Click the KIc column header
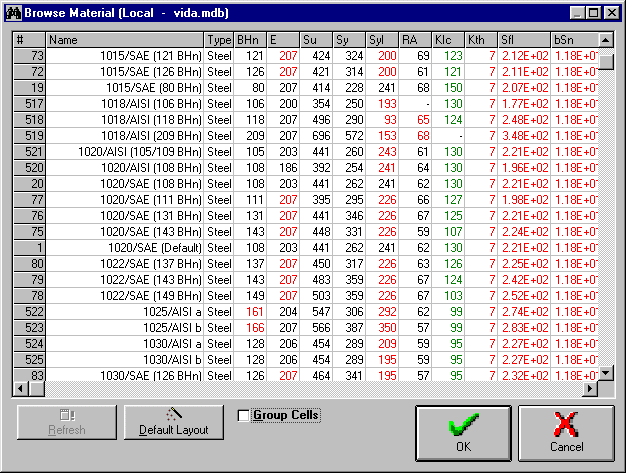The width and height of the screenshot is (626, 473). click(x=448, y=40)
